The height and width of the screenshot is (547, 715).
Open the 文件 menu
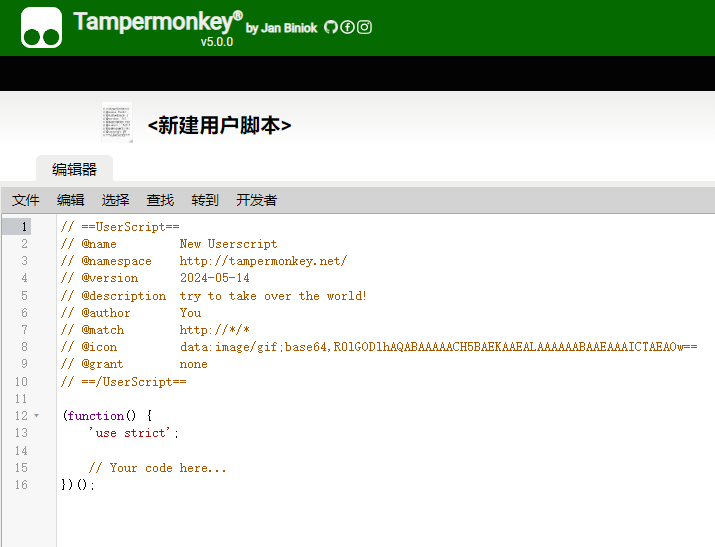26,200
